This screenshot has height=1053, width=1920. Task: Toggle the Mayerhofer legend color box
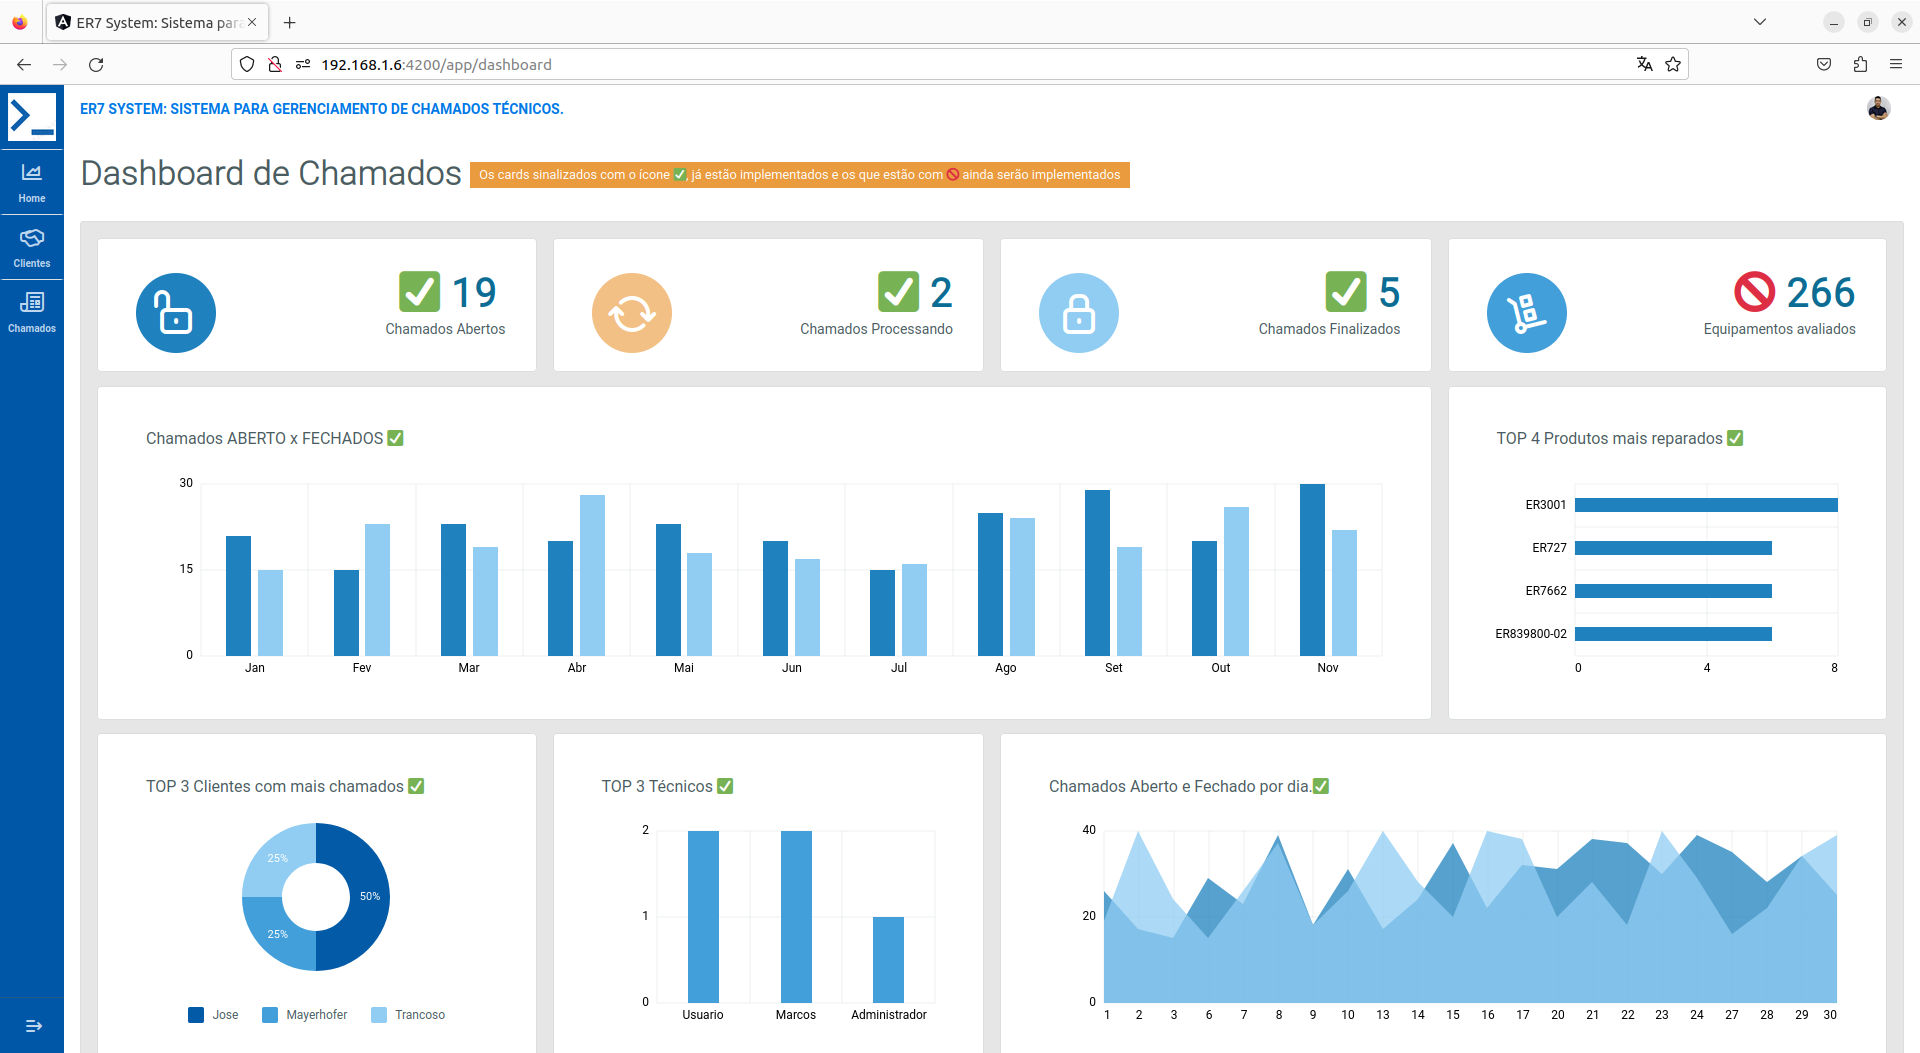coord(270,1015)
